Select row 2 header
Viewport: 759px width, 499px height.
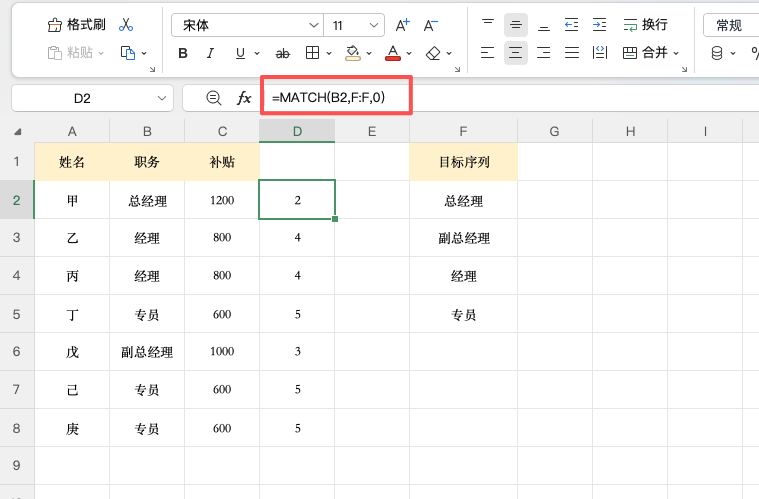tap(17, 200)
